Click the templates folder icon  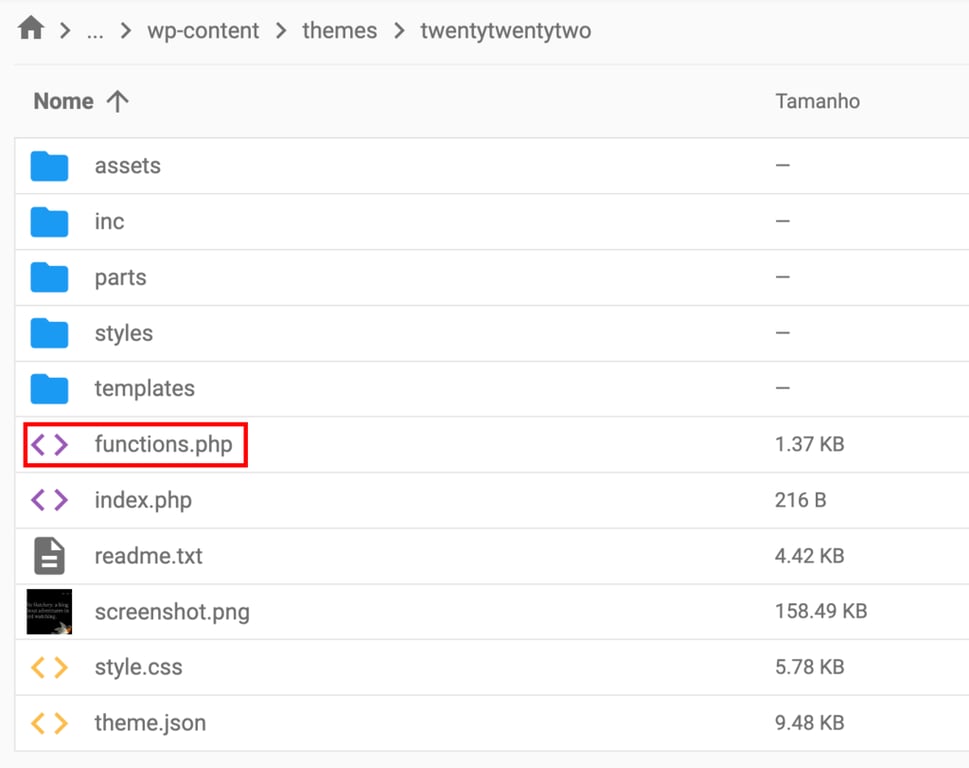pyautogui.click(x=49, y=388)
